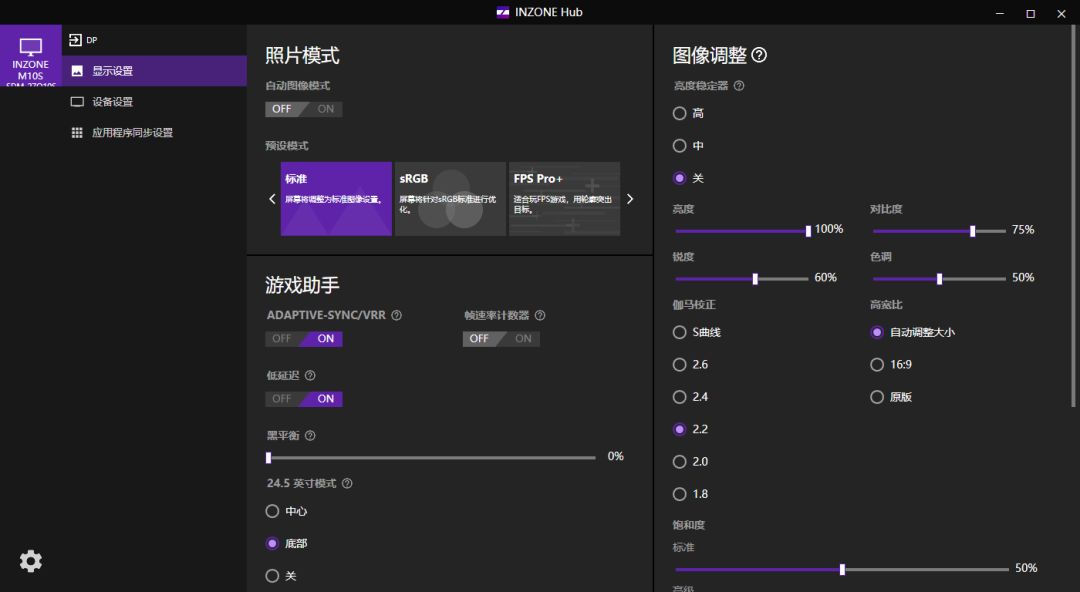Viewport: 1080px width, 592px height.
Task: Click the 黑平衡 slider track
Action: click(x=431, y=458)
